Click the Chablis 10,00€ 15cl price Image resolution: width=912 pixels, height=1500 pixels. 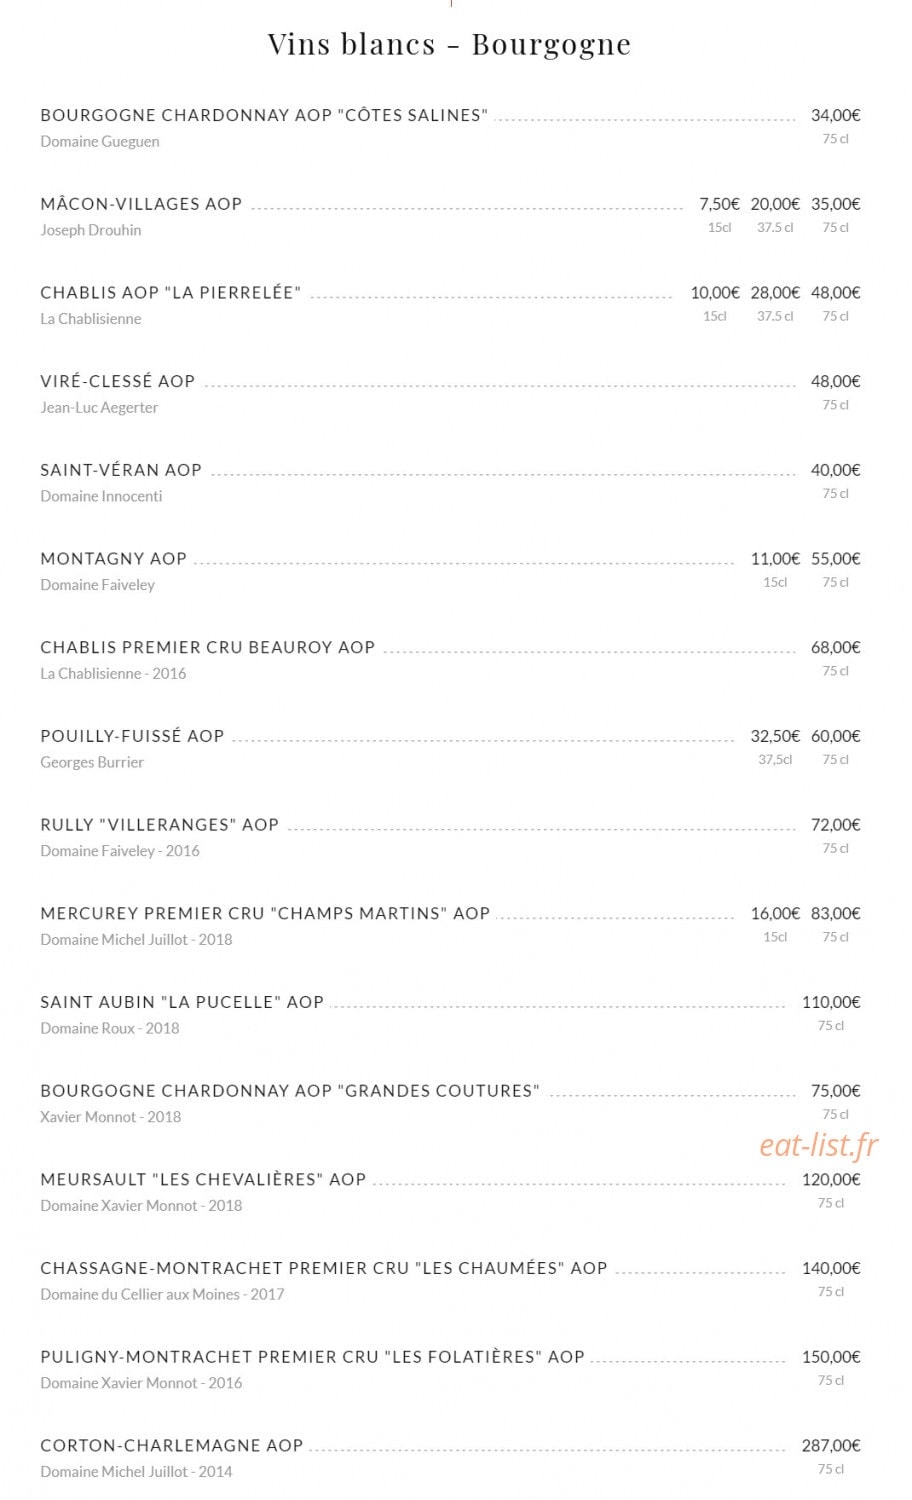(715, 293)
